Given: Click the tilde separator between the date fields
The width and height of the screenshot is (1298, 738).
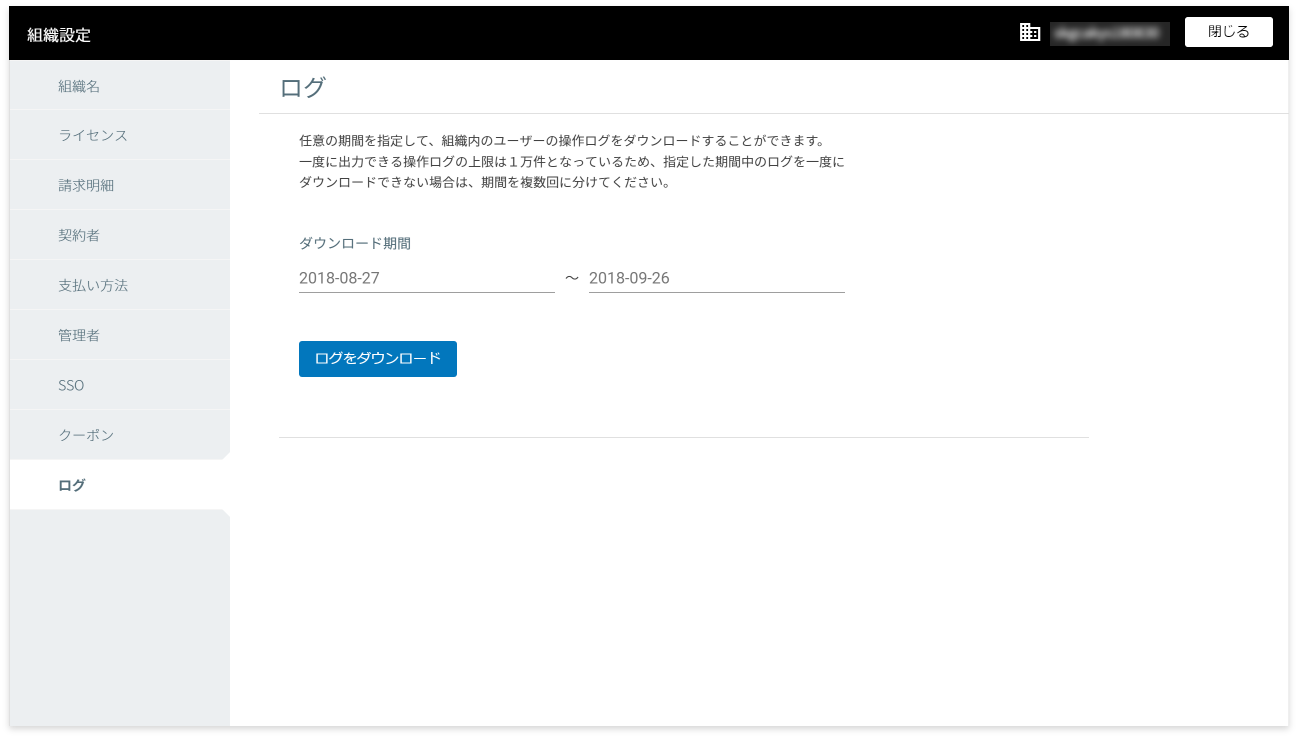Looking at the screenshot, I should pos(570,278).
